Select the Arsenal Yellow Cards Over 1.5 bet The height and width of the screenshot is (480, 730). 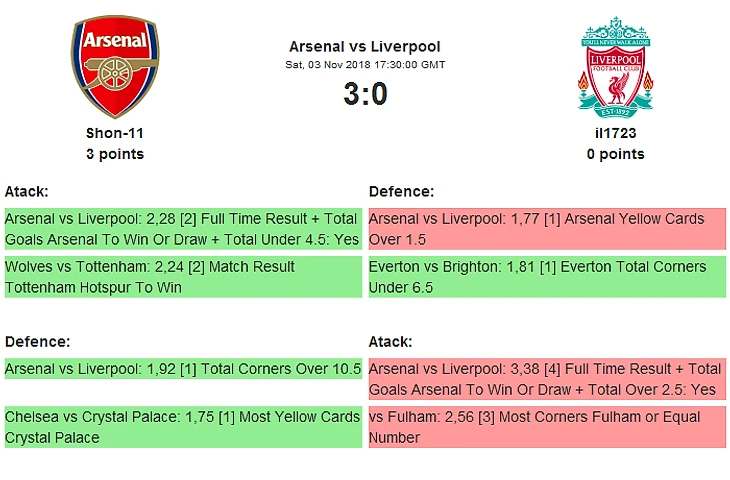pyautogui.click(x=546, y=229)
